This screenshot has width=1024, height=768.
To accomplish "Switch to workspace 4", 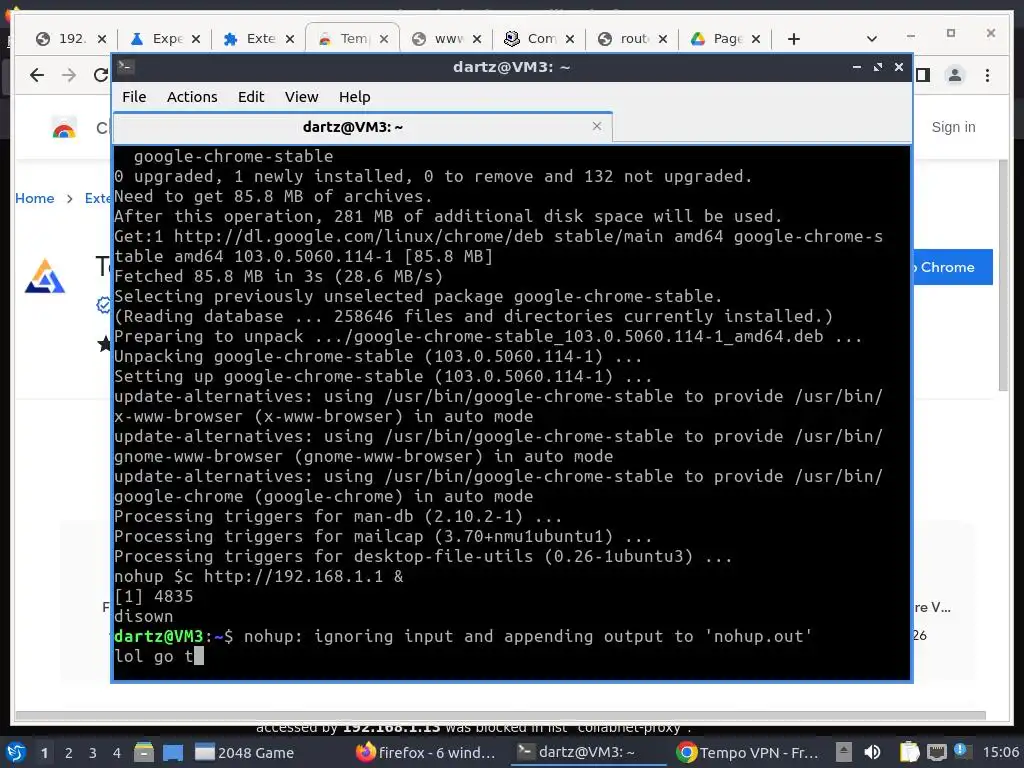I will pos(116,753).
